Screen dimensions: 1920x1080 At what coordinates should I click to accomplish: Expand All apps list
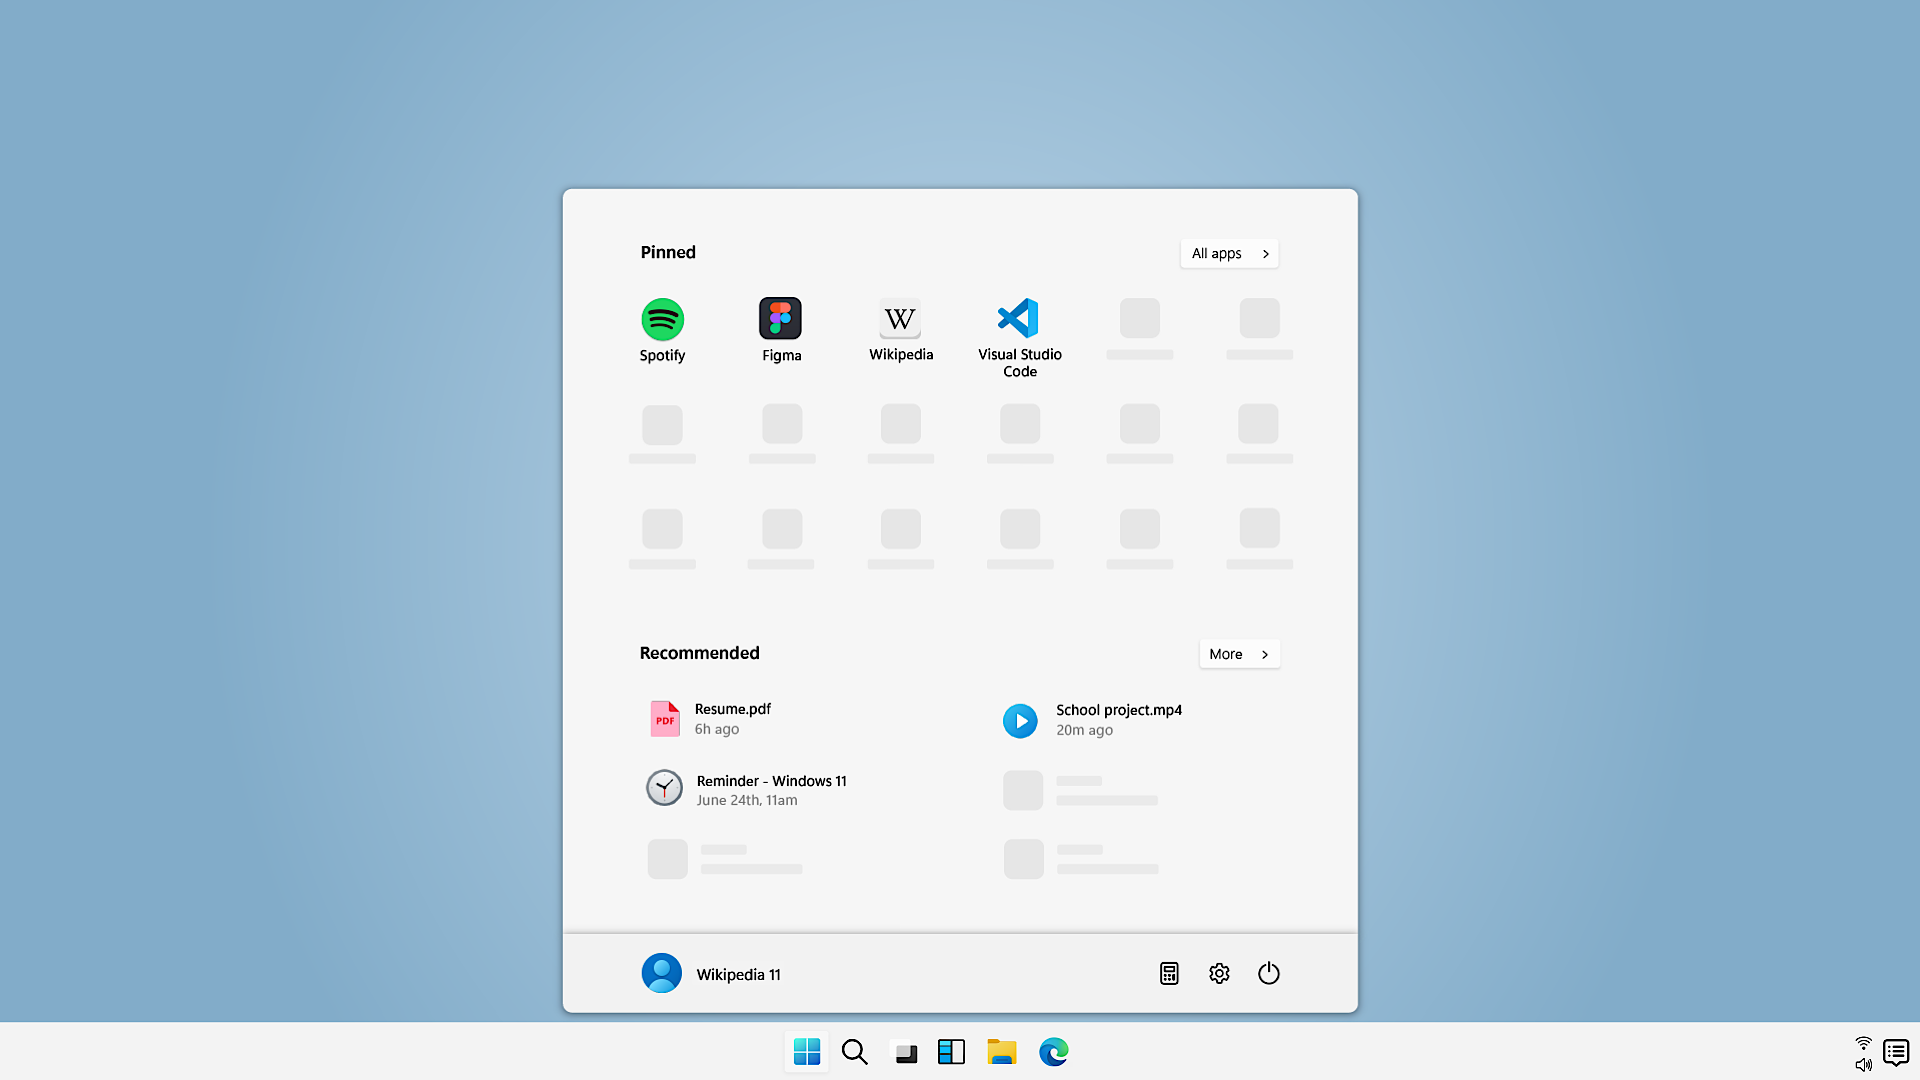click(x=1229, y=254)
